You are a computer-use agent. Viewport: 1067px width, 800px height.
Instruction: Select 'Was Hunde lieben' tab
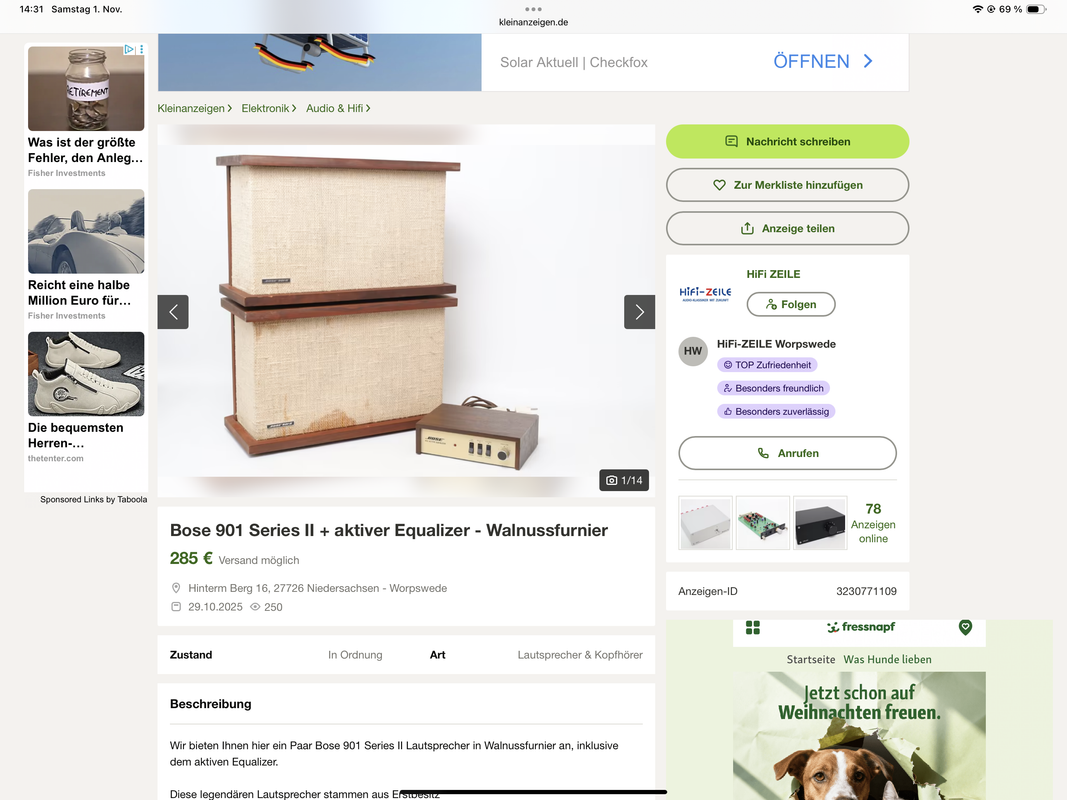coord(887,659)
